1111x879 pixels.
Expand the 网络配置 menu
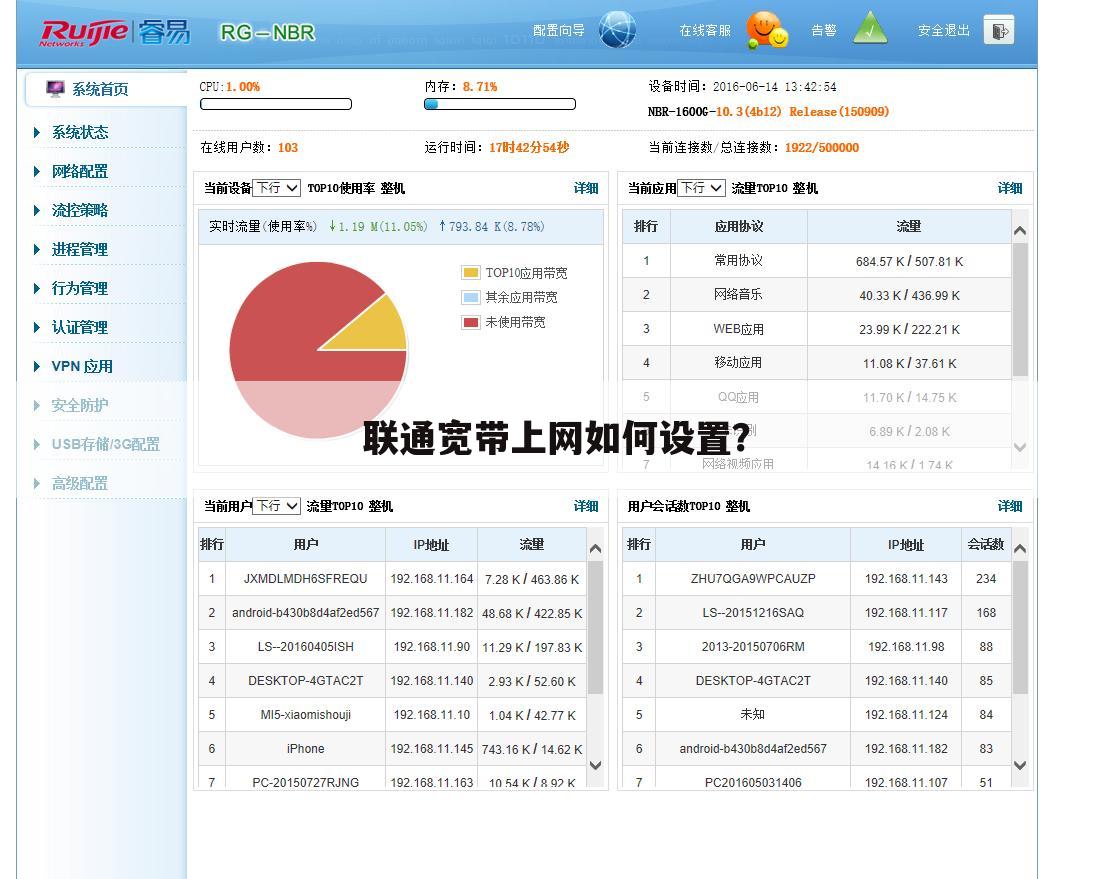coord(80,171)
